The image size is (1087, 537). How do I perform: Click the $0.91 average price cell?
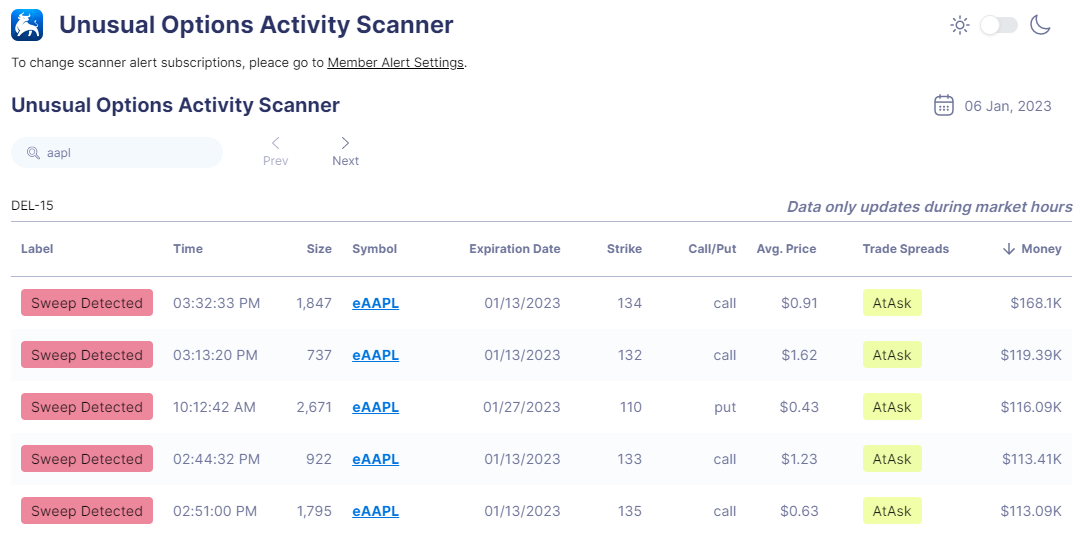[799, 303]
